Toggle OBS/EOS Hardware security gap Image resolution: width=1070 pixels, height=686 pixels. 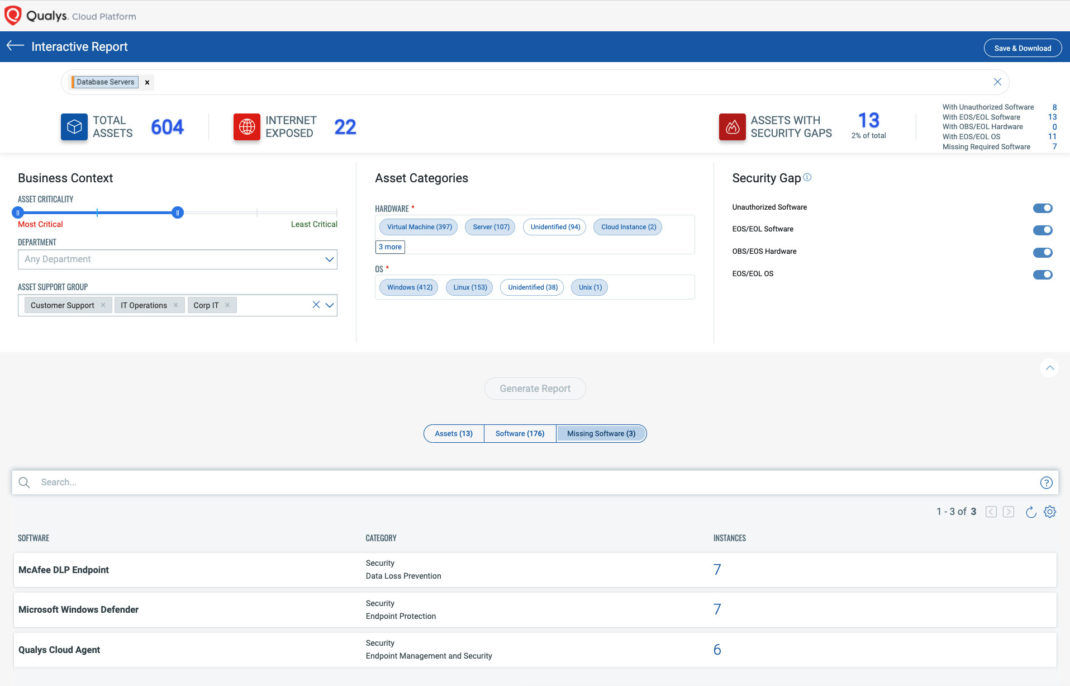(1042, 253)
